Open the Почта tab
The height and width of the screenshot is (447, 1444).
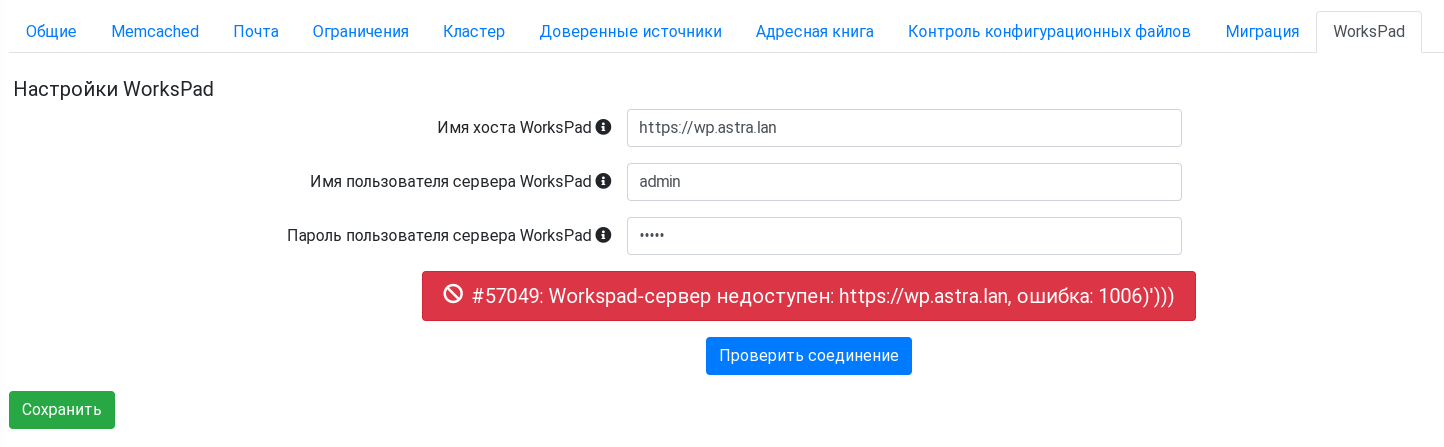pyautogui.click(x=256, y=32)
